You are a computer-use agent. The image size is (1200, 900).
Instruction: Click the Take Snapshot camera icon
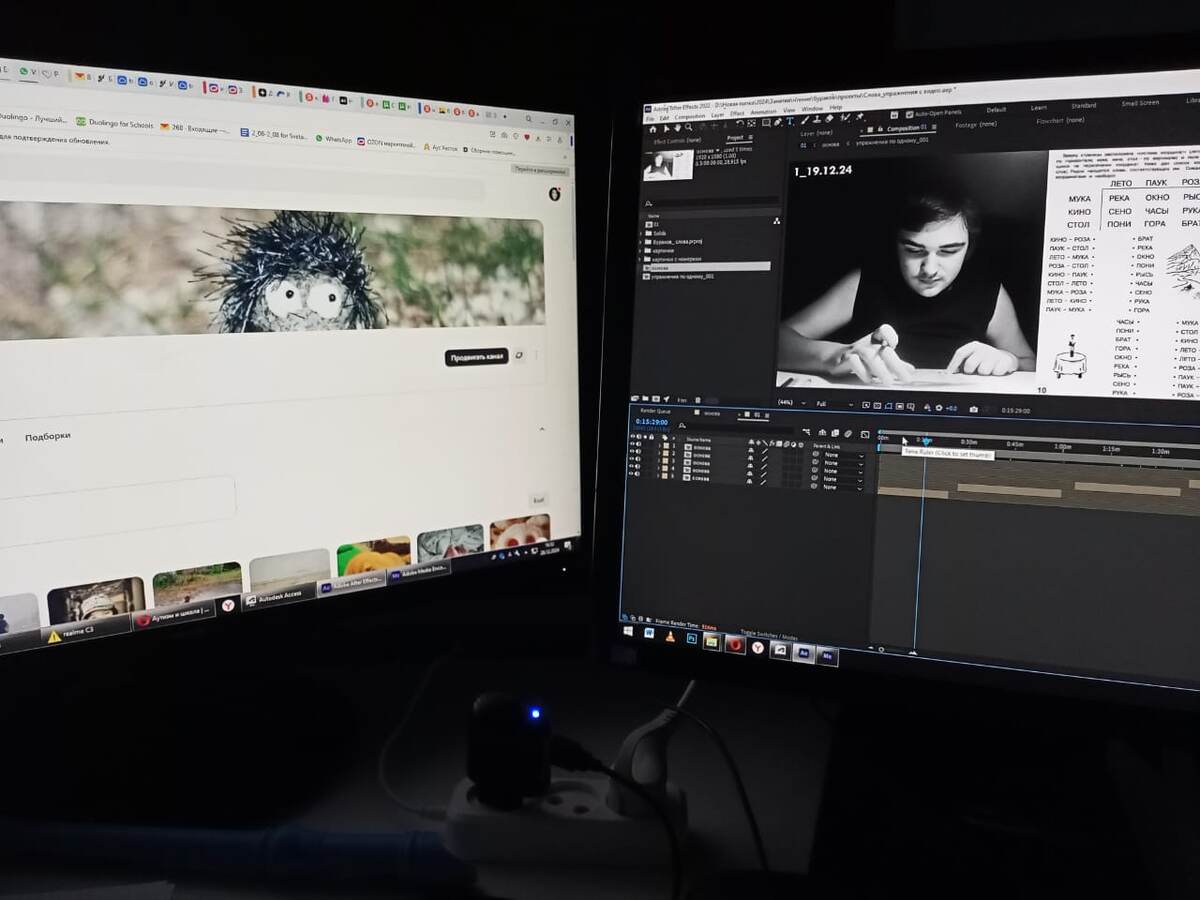point(973,408)
